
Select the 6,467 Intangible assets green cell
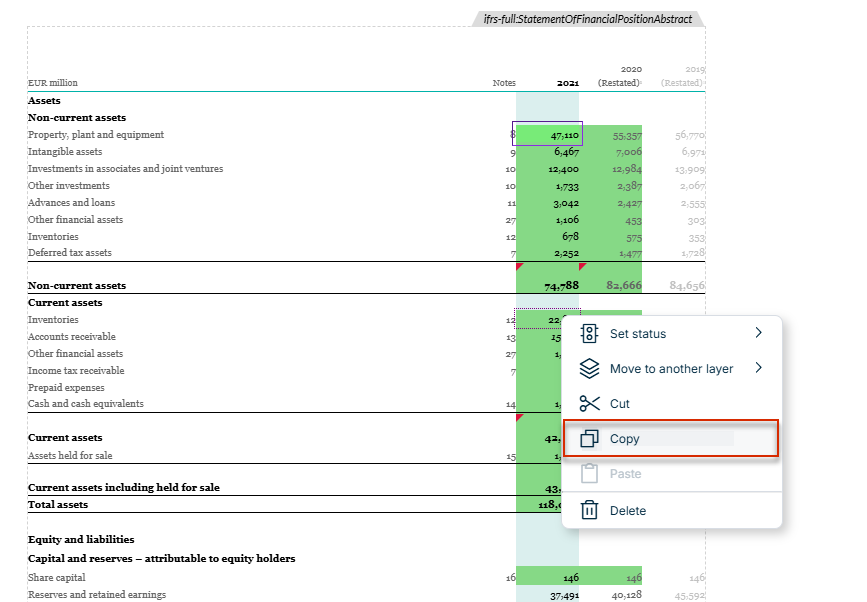[x=547, y=151]
